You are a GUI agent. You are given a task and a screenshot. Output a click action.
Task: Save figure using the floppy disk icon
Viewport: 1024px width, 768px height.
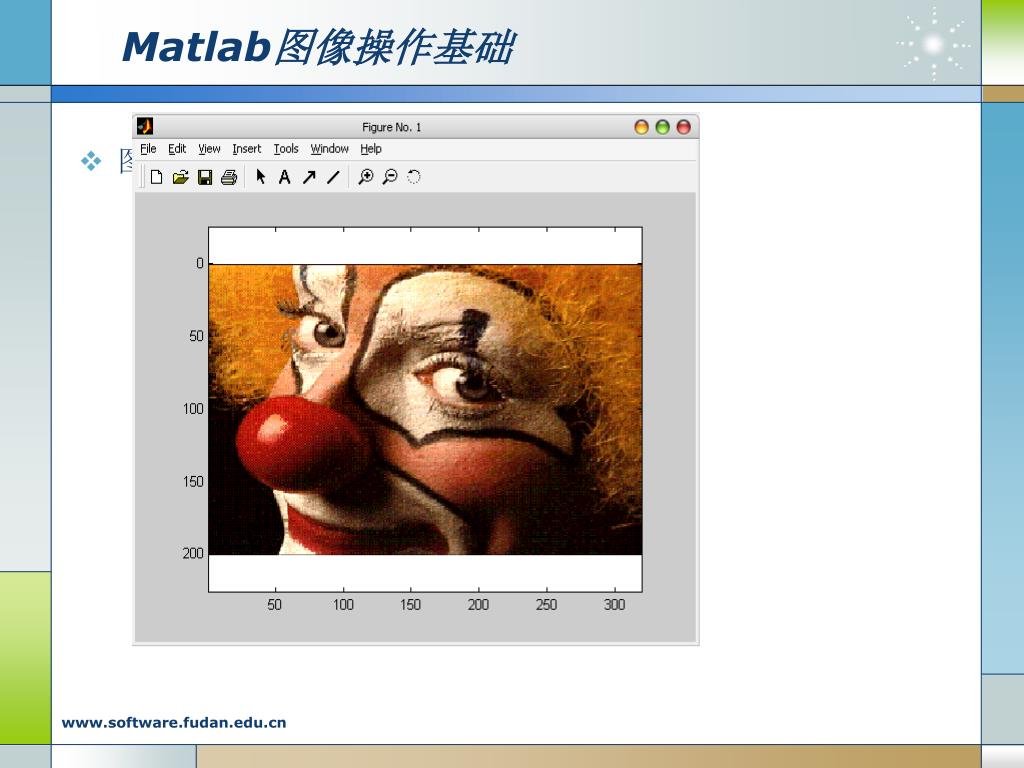tap(205, 177)
